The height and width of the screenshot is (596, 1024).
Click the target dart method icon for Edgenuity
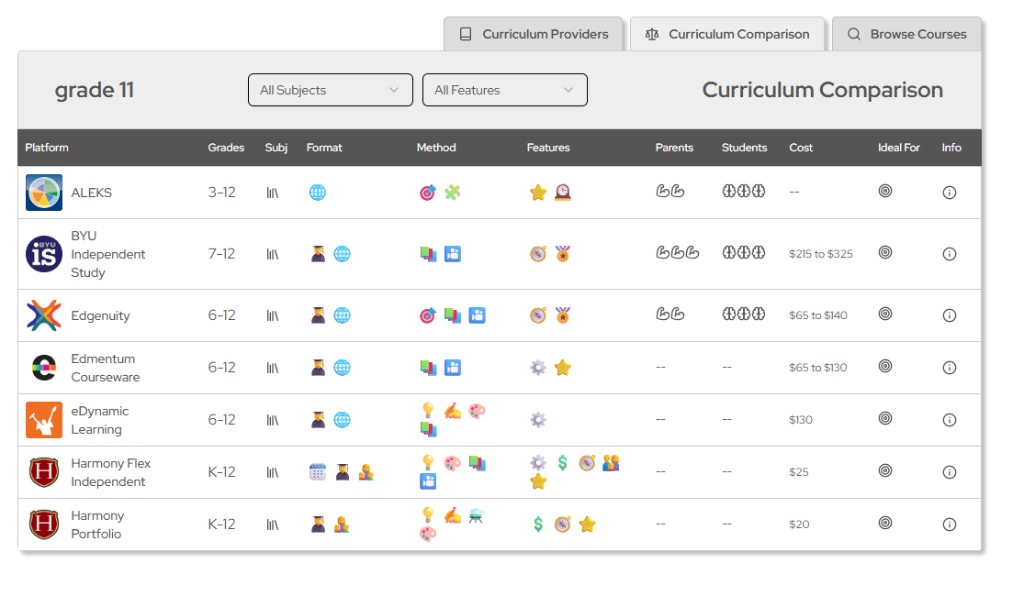[x=428, y=316]
